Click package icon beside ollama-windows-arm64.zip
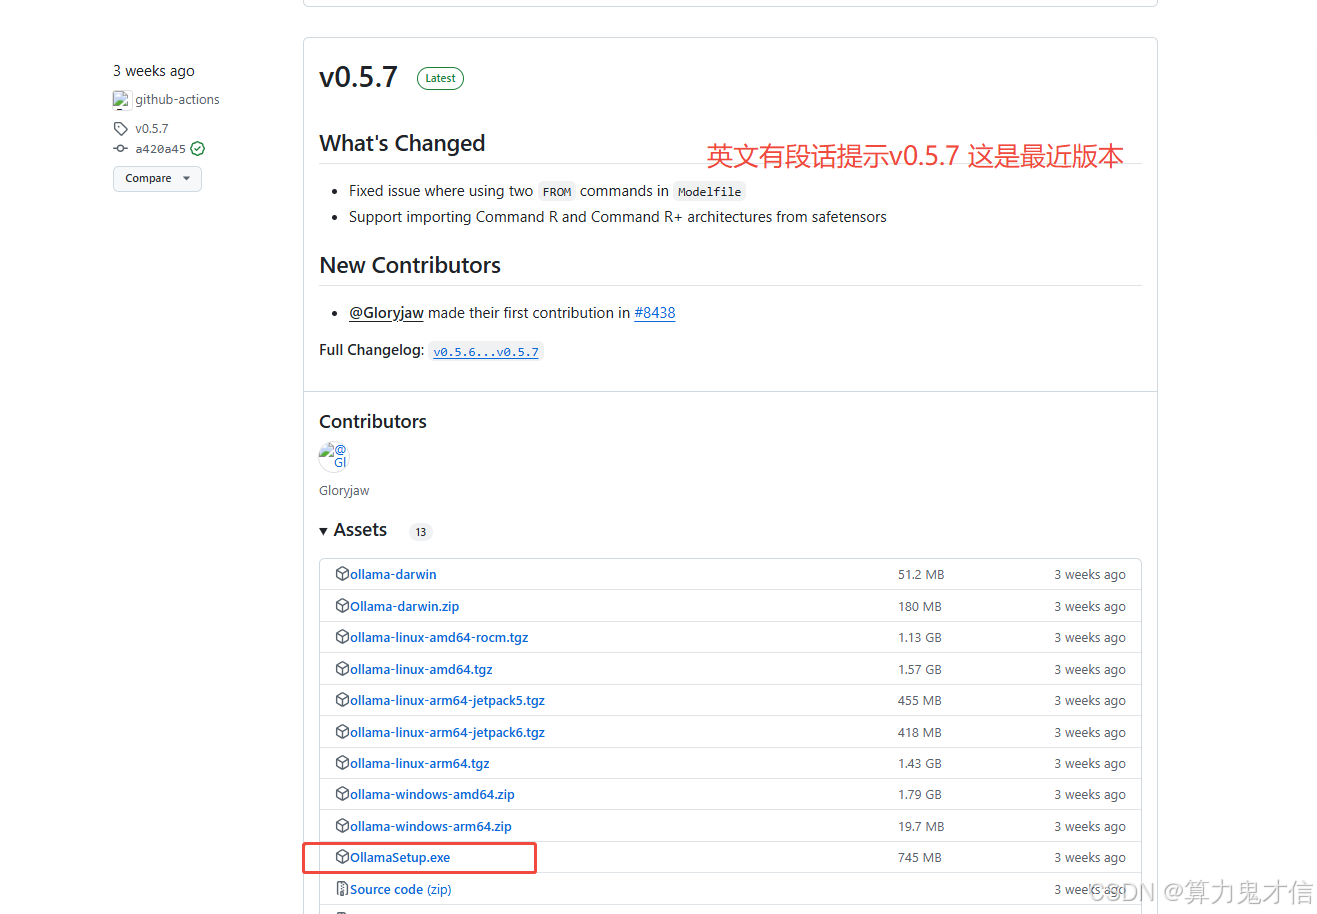 pos(342,826)
